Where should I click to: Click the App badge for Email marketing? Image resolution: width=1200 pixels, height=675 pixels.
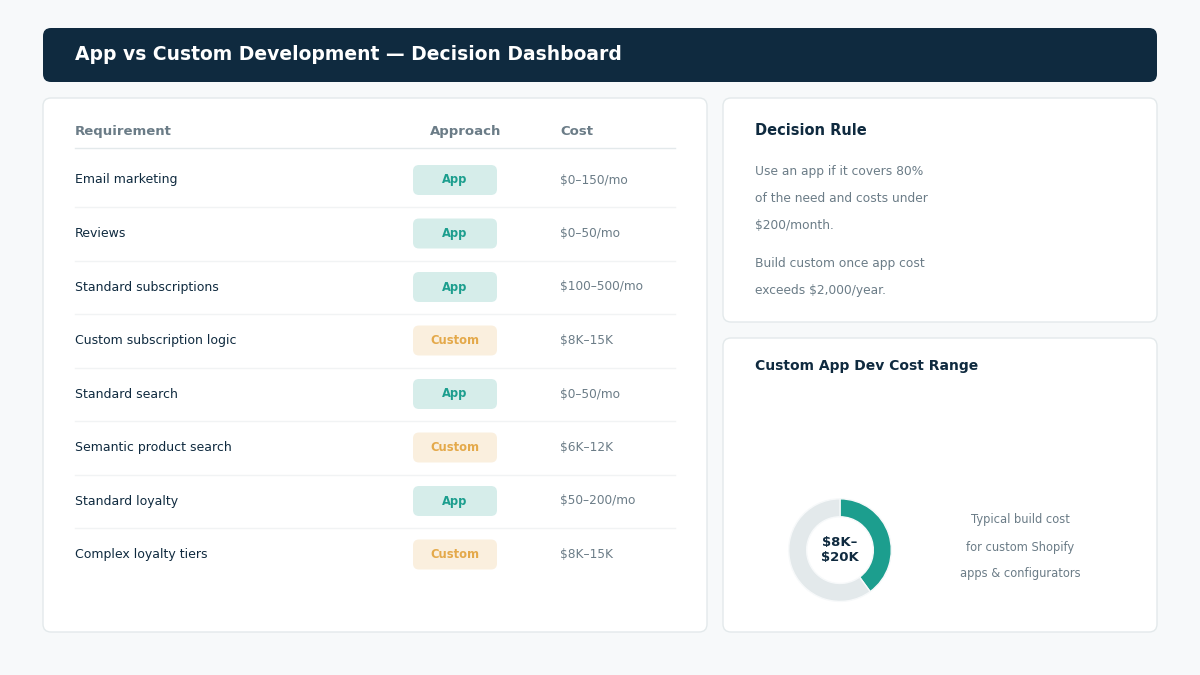(455, 180)
